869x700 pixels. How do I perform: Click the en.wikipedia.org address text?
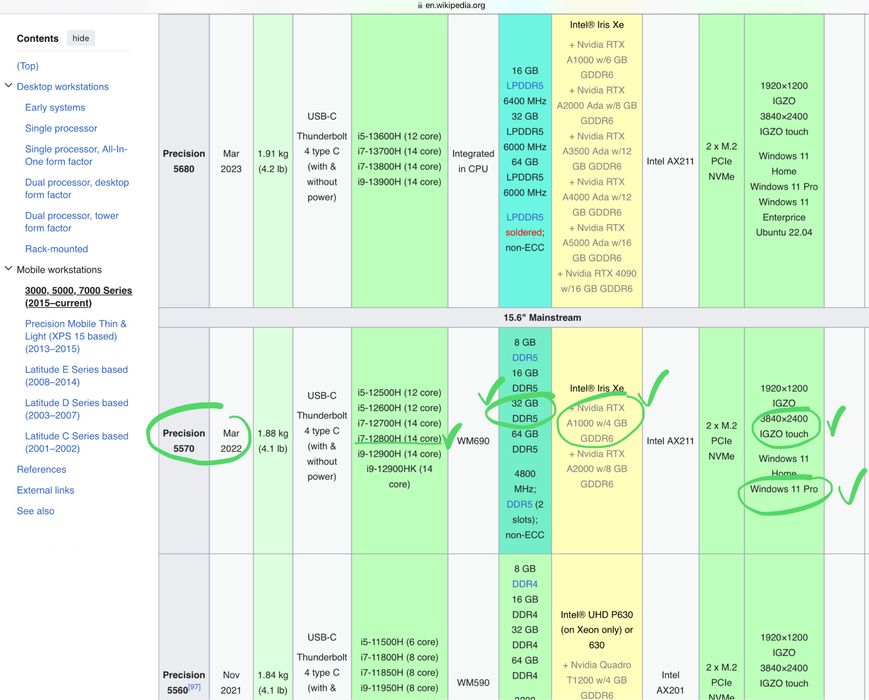pos(455,6)
